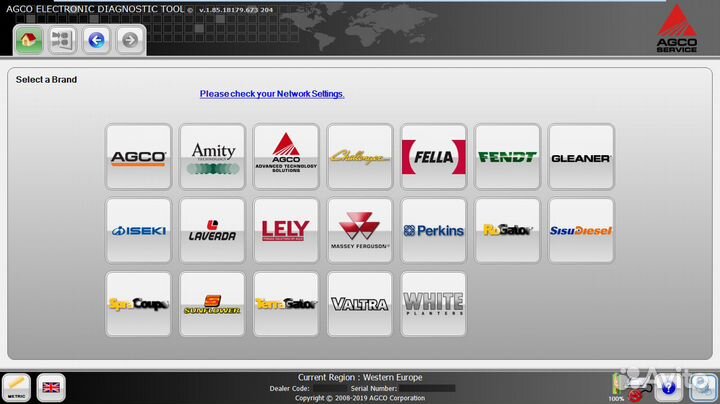Open the 'Please check your Network Settings' link
The height and width of the screenshot is (404, 720).
pos(272,94)
